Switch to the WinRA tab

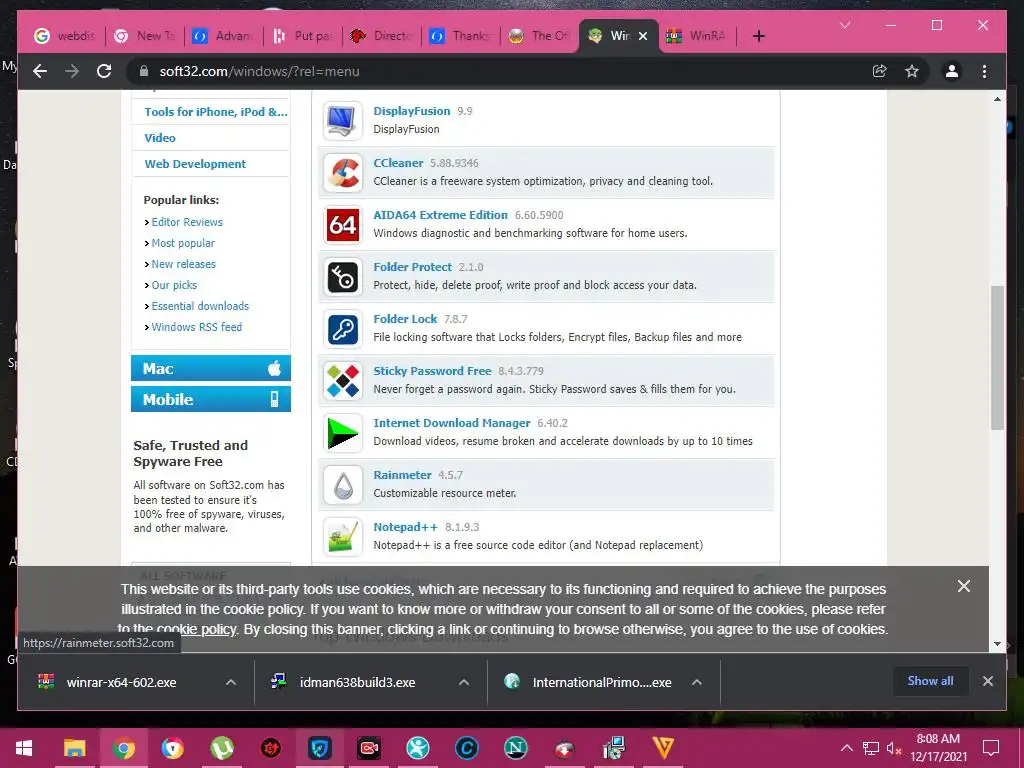(697, 36)
